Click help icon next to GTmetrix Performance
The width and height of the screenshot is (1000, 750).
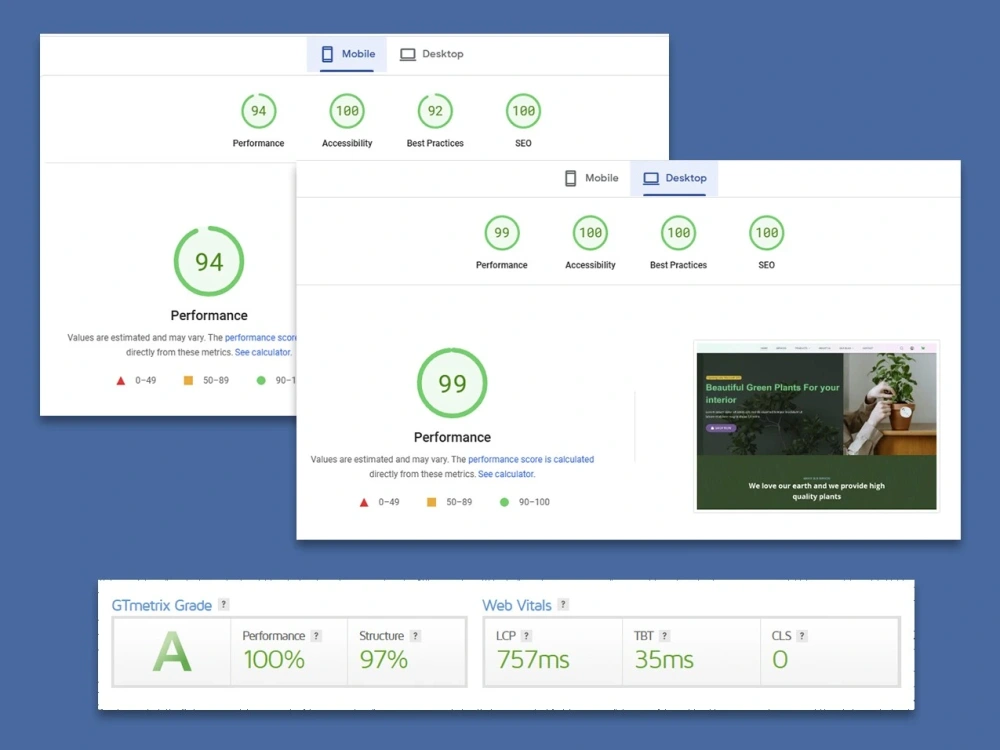[x=316, y=636]
